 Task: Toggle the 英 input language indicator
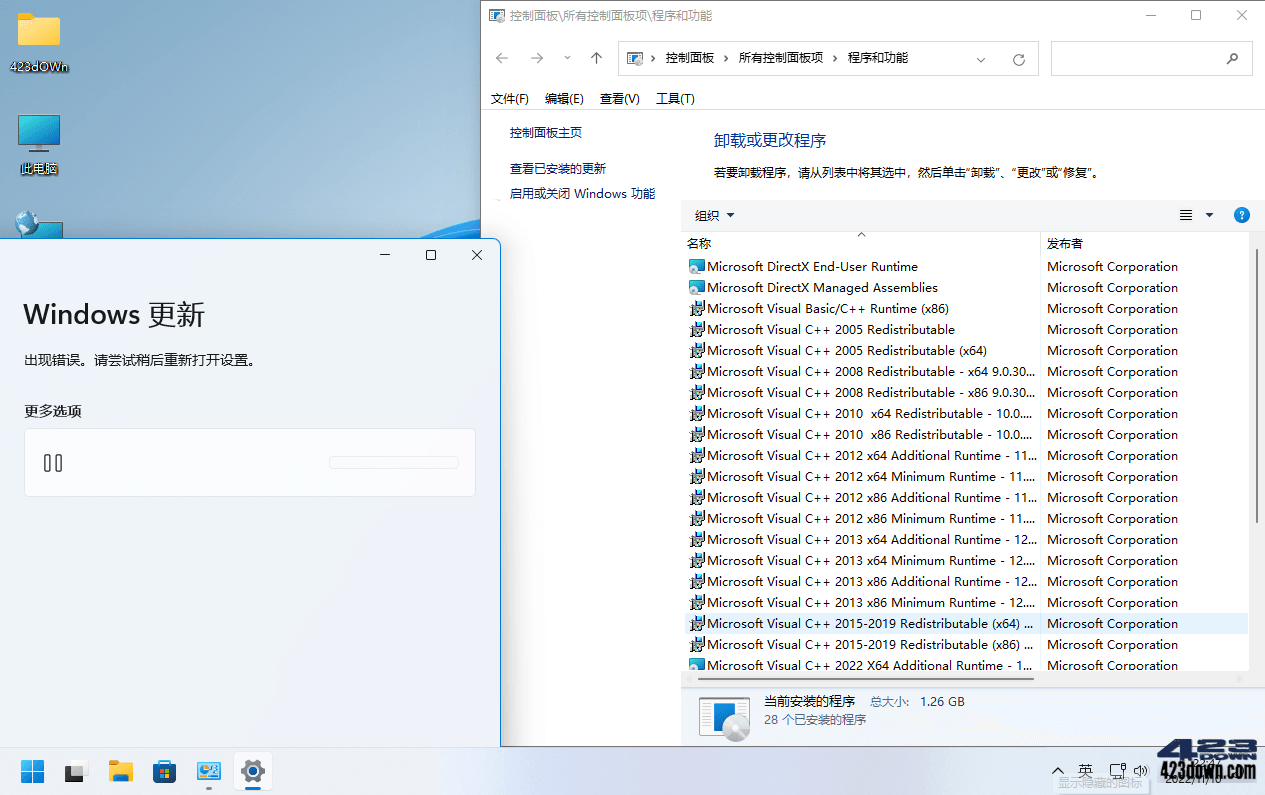coord(1085,771)
